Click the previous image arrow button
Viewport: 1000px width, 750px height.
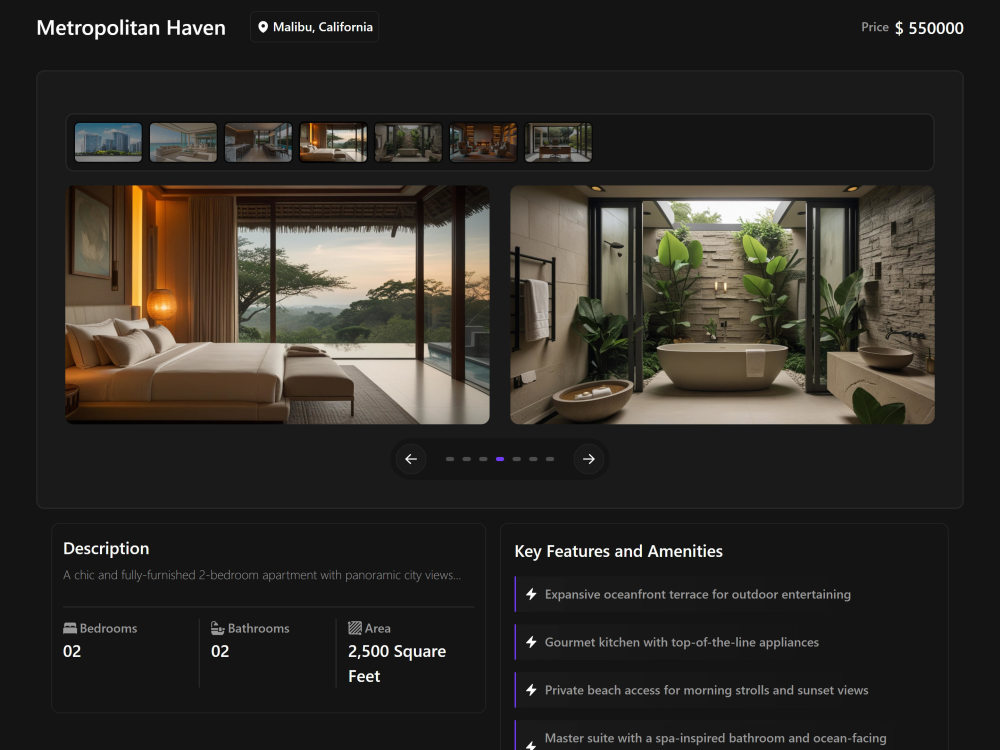tap(411, 459)
